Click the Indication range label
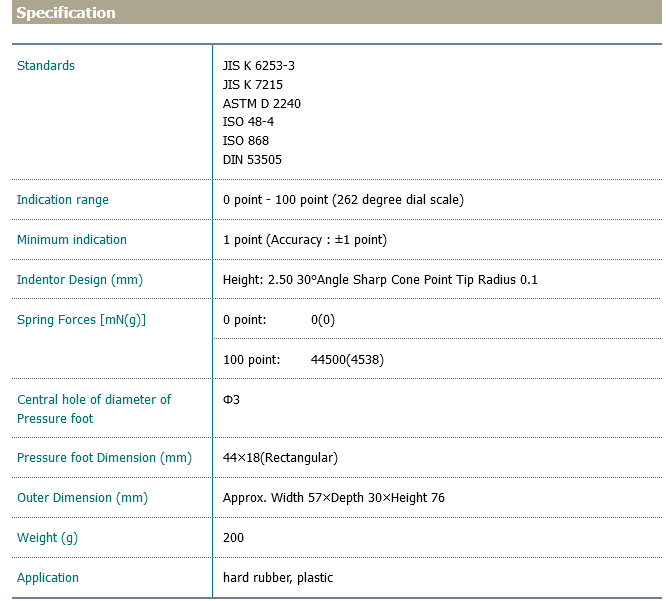The height and width of the screenshot is (601, 666). (x=63, y=200)
